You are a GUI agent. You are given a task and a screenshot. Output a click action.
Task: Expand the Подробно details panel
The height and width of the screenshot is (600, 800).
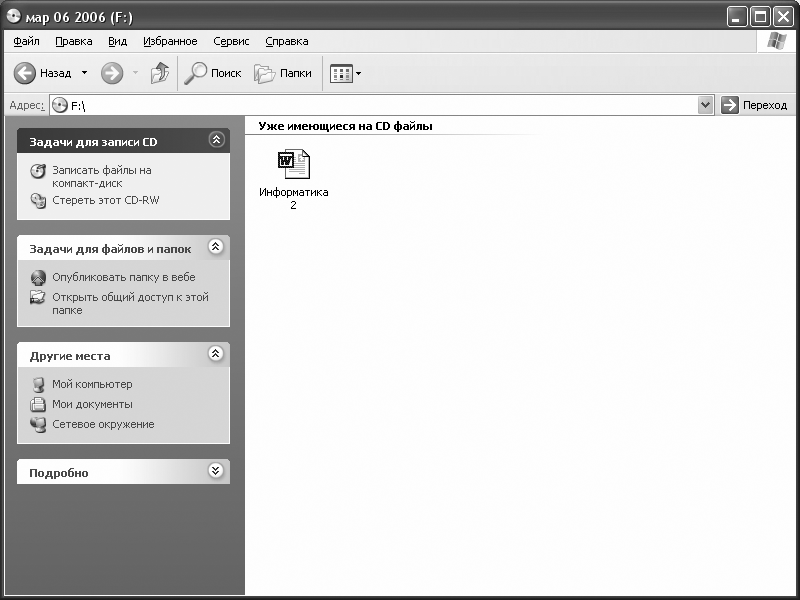[x=216, y=470]
